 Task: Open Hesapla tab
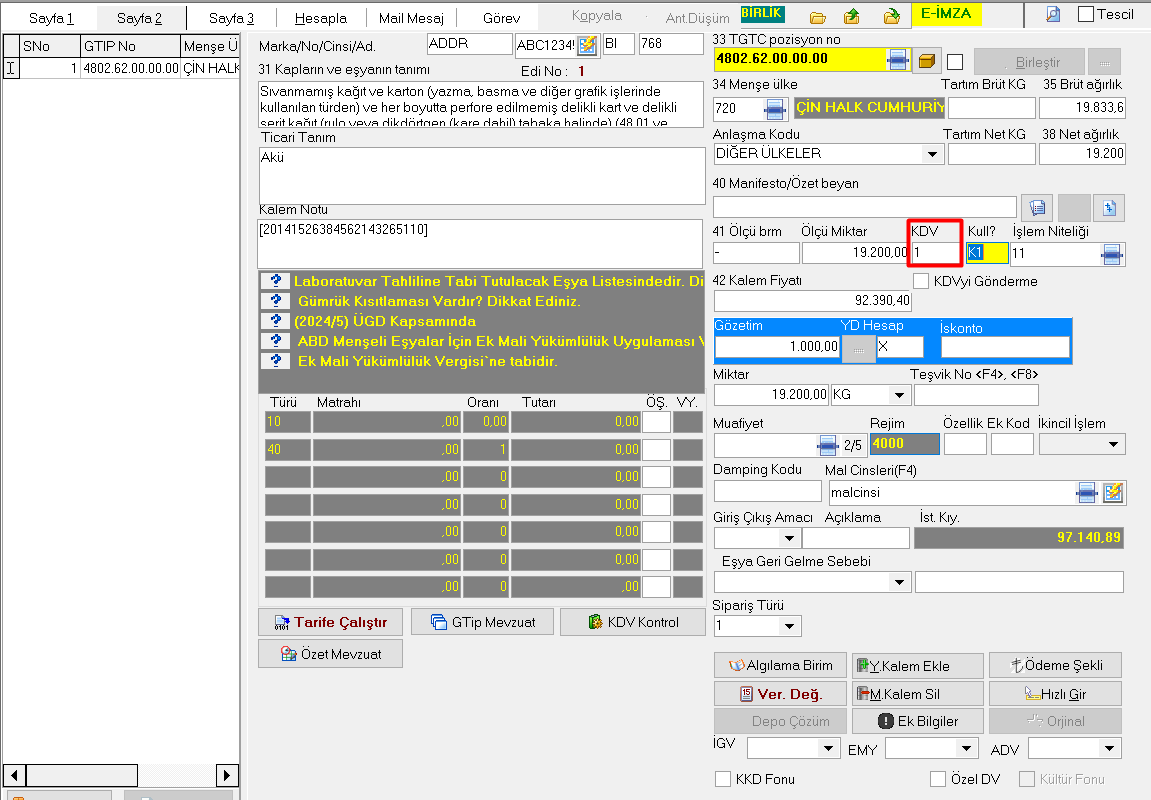click(321, 18)
